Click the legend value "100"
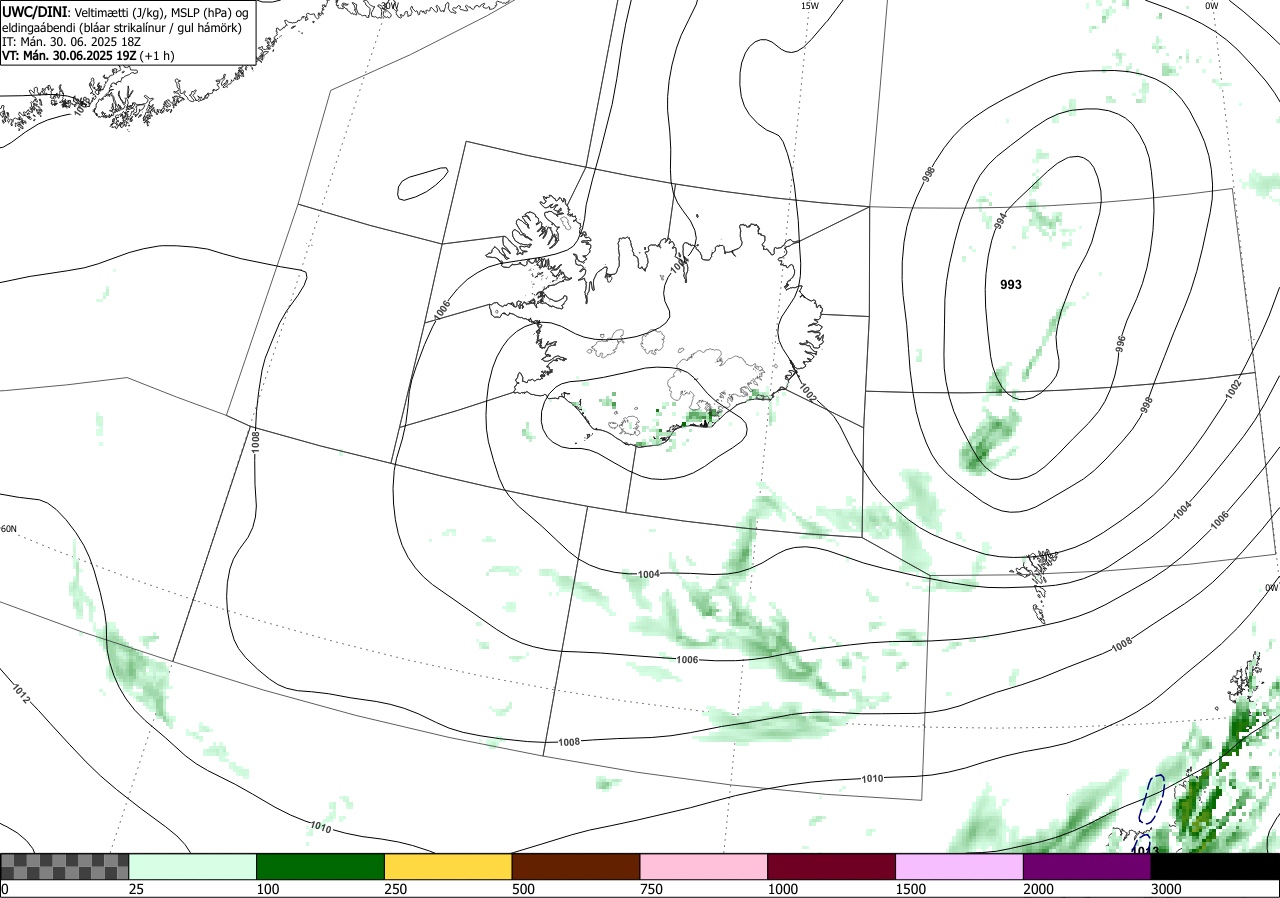Screen dimensions: 1280x898 click(267, 889)
